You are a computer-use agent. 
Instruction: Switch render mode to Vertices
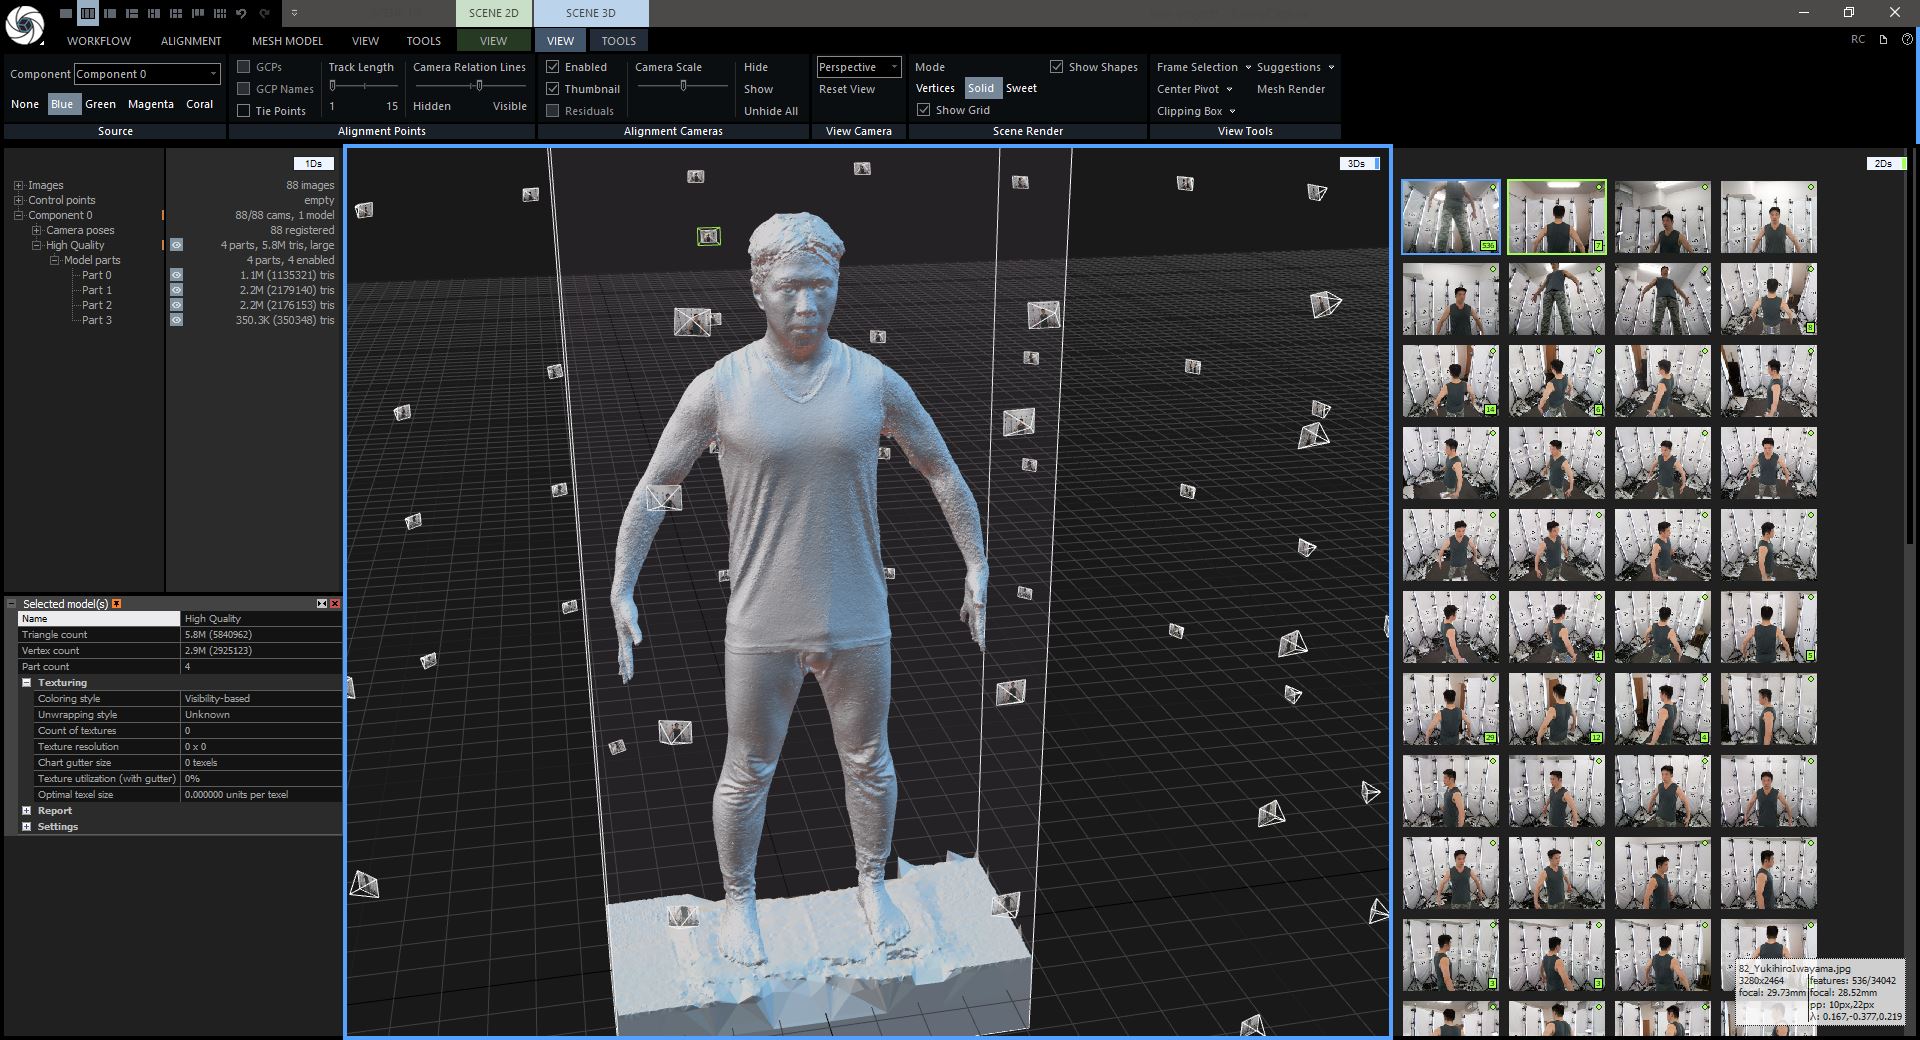tap(935, 88)
